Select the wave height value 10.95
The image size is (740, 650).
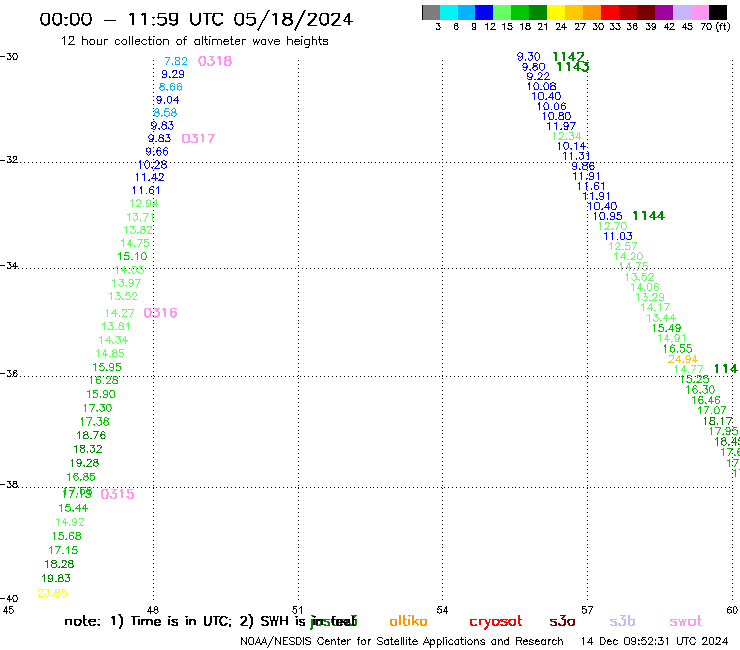[x=607, y=216]
